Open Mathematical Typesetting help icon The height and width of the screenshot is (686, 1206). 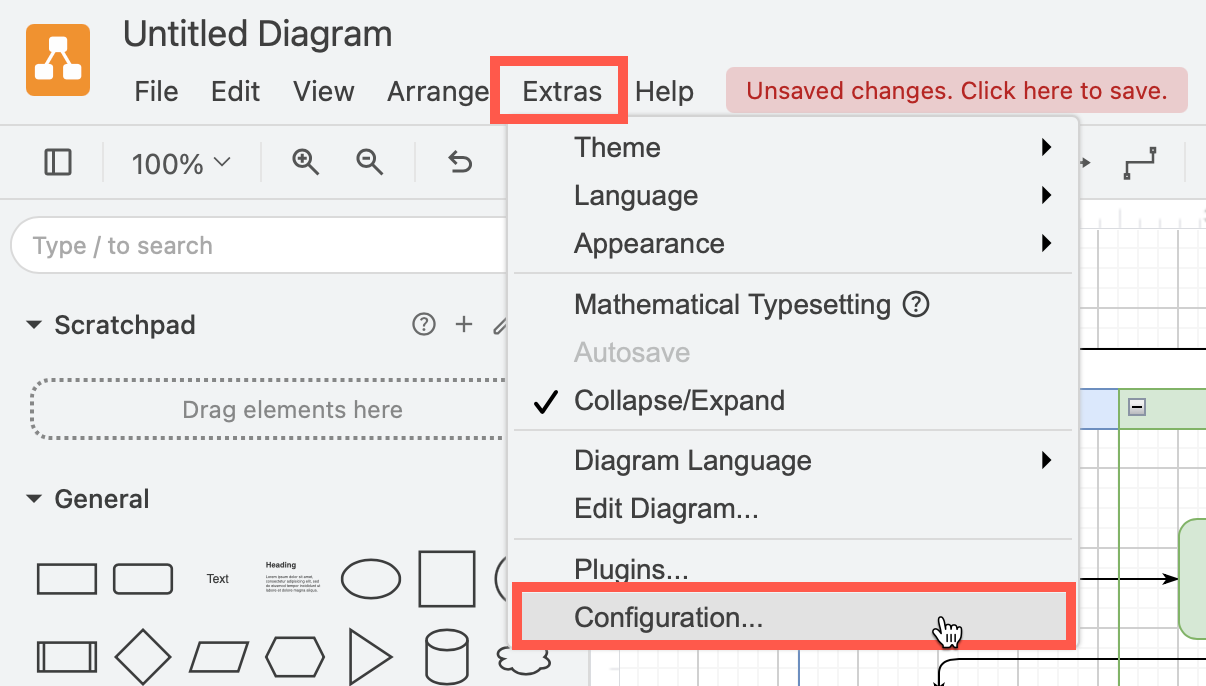tap(916, 304)
